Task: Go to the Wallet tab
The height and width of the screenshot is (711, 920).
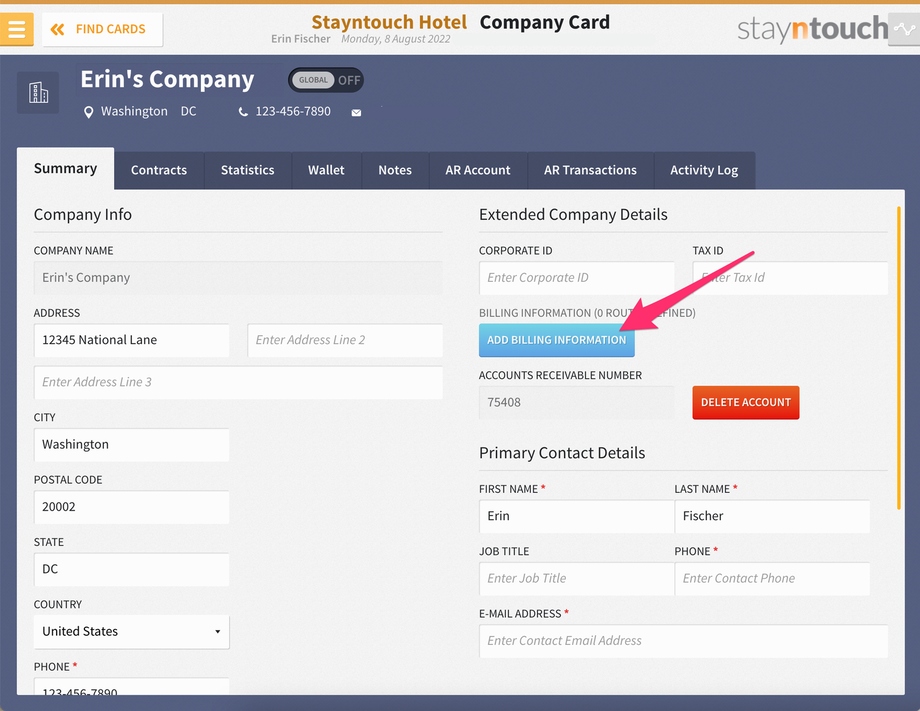Action: (326, 170)
